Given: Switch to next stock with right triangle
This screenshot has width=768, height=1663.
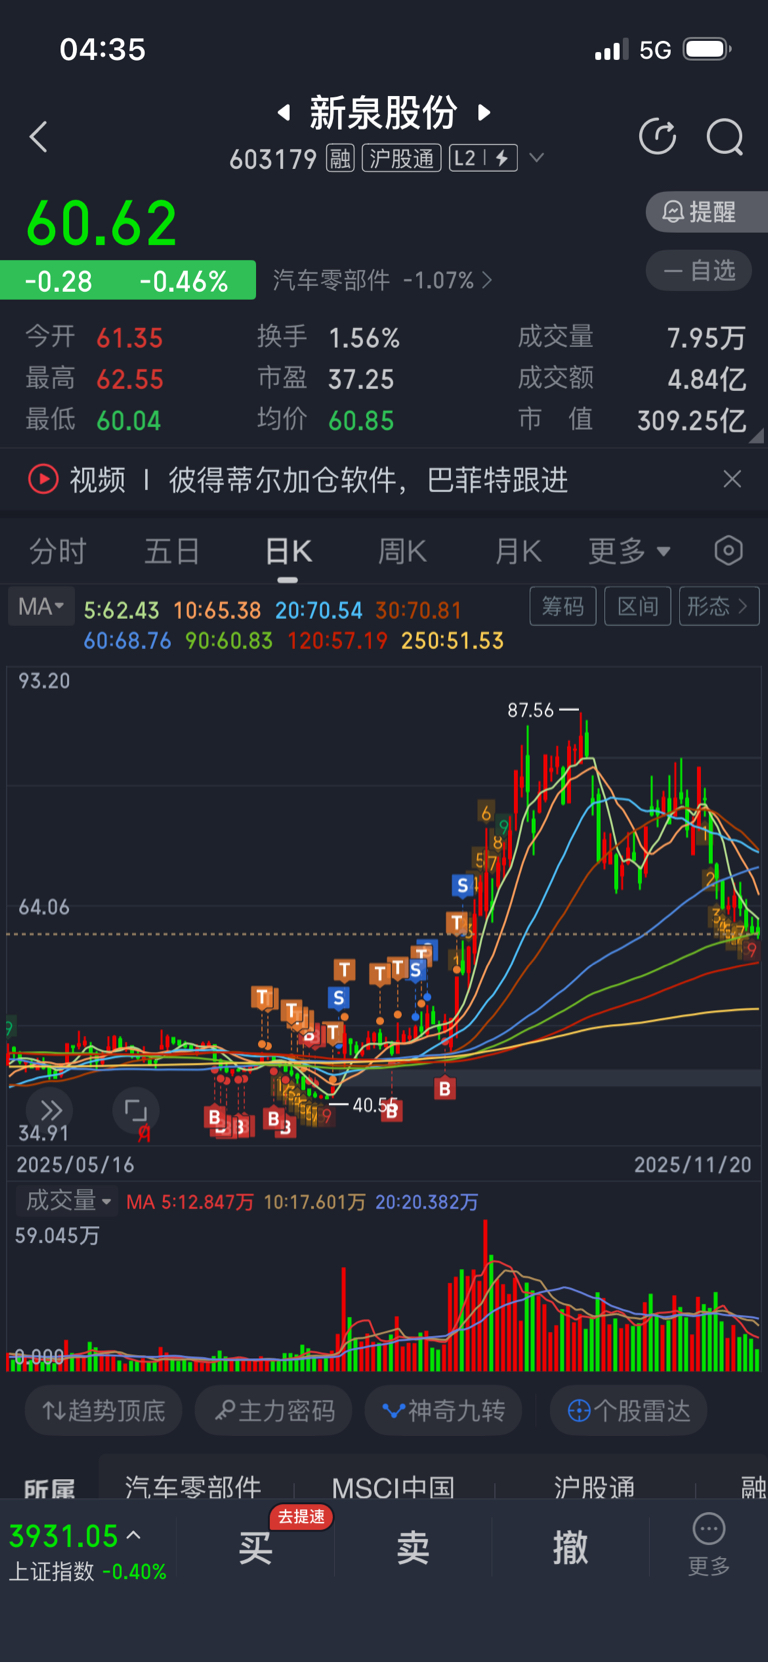Looking at the screenshot, I should (x=484, y=112).
